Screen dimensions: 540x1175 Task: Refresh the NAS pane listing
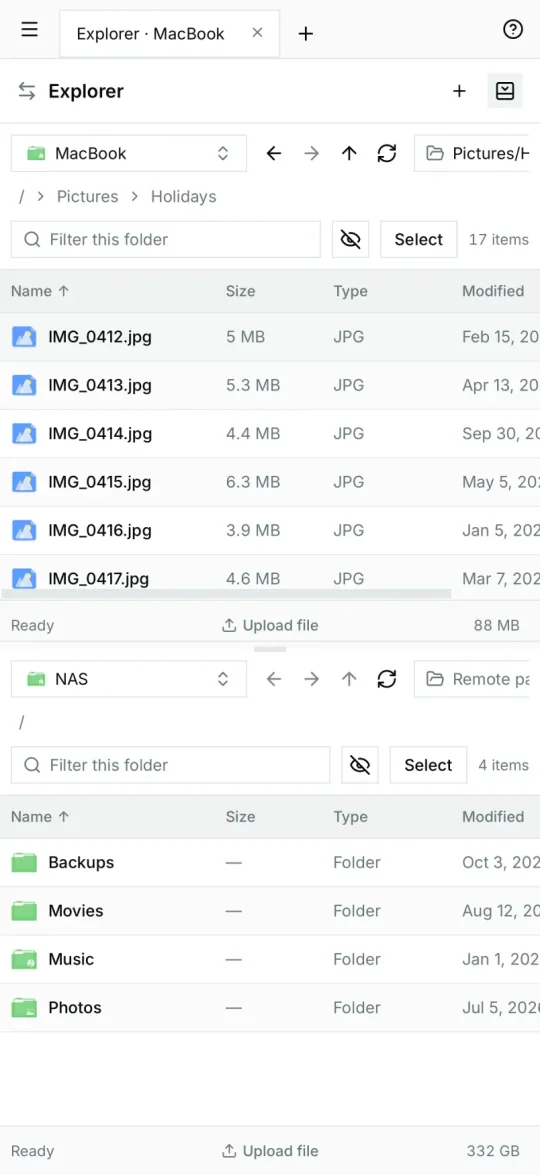tap(386, 680)
